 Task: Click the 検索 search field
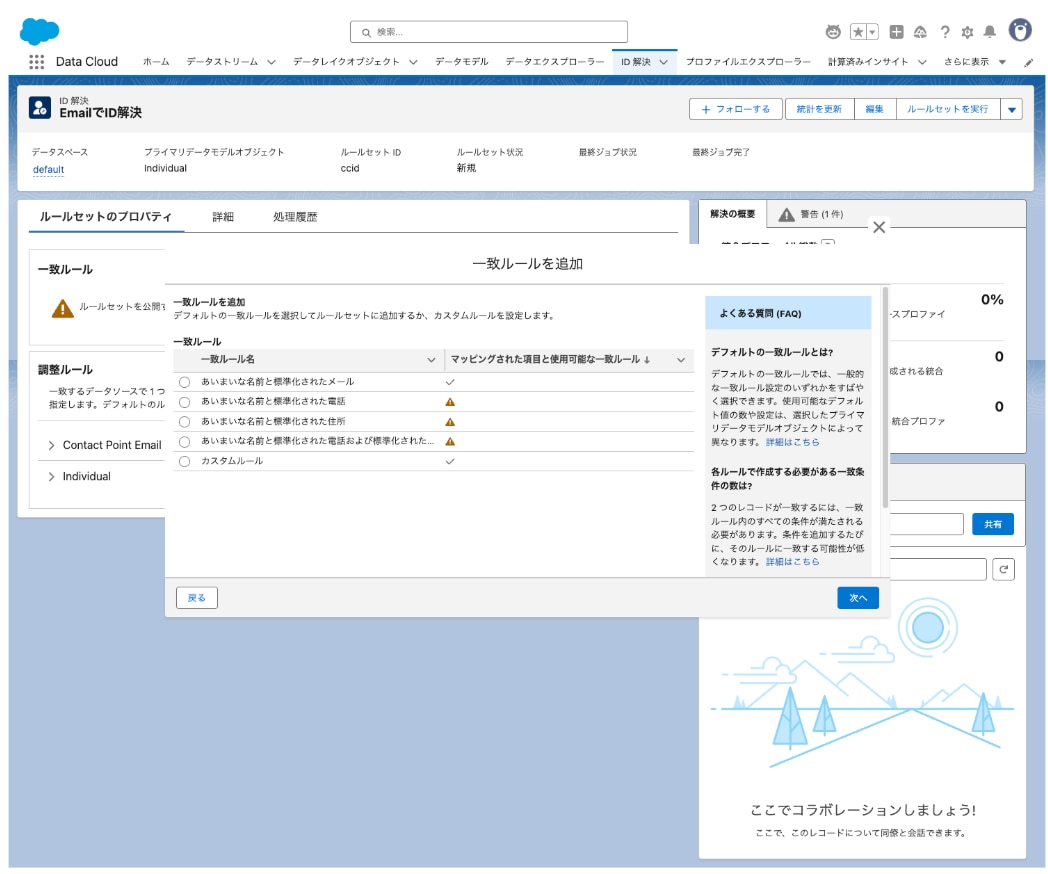[489, 32]
